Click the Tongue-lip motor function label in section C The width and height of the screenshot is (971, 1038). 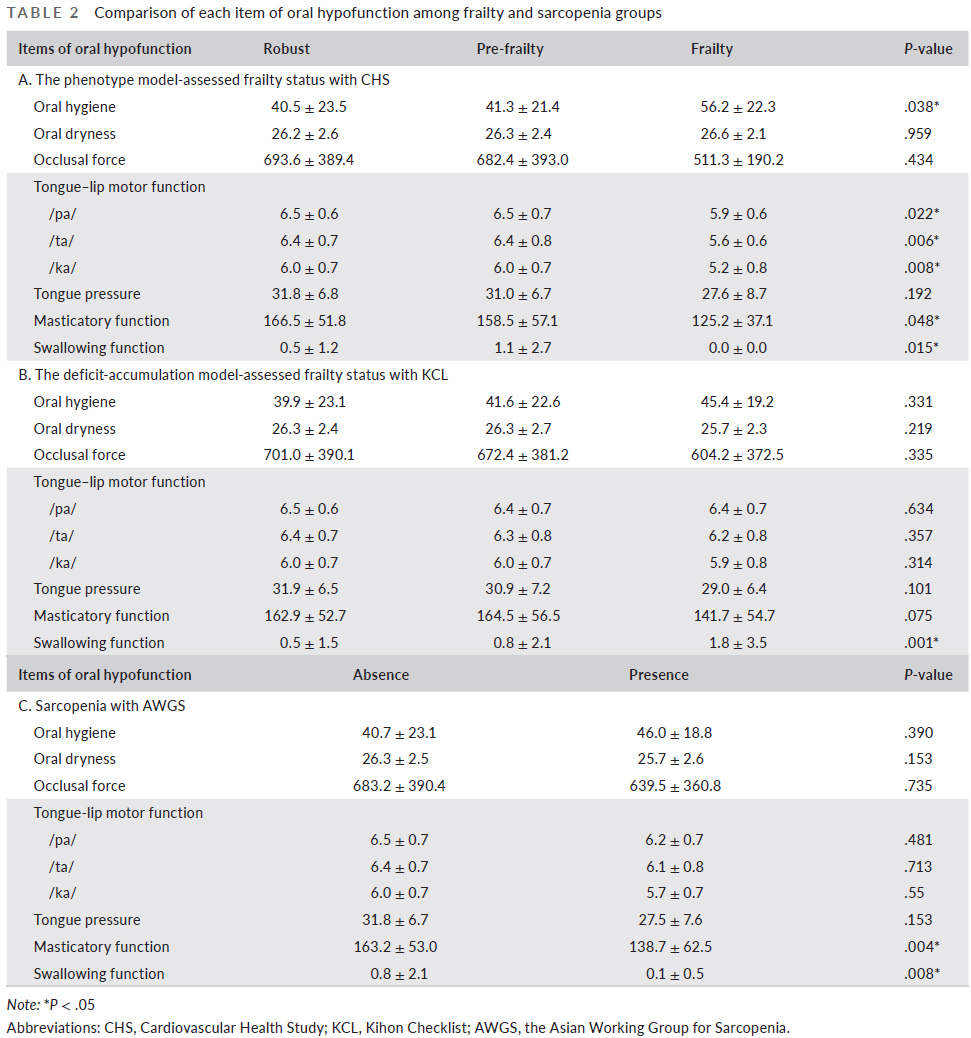[118, 813]
